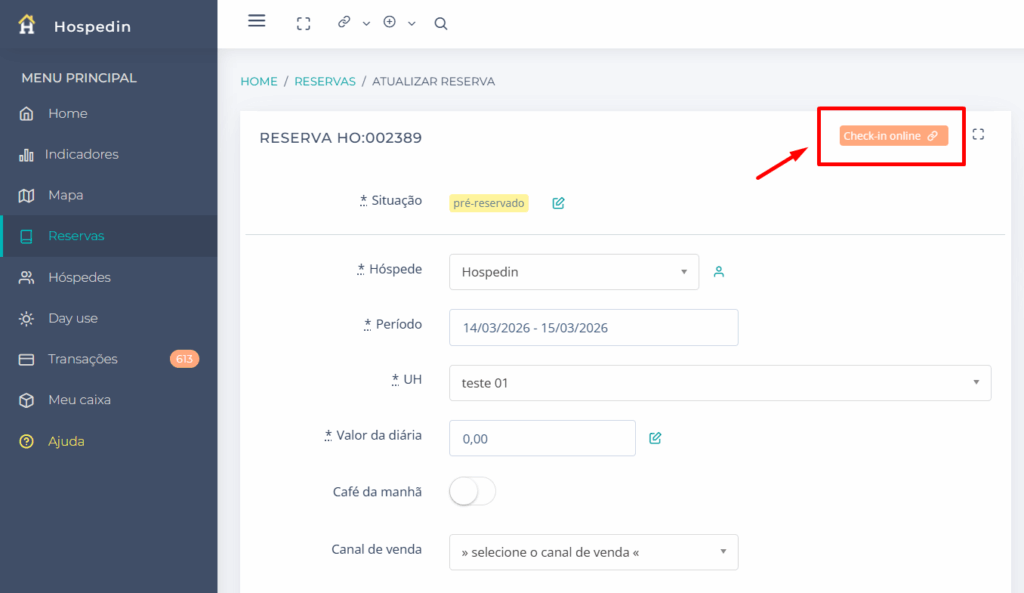This screenshot has width=1024, height=593.
Task: Navigate to RESERVAS via the breadcrumb
Action: pos(325,81)
